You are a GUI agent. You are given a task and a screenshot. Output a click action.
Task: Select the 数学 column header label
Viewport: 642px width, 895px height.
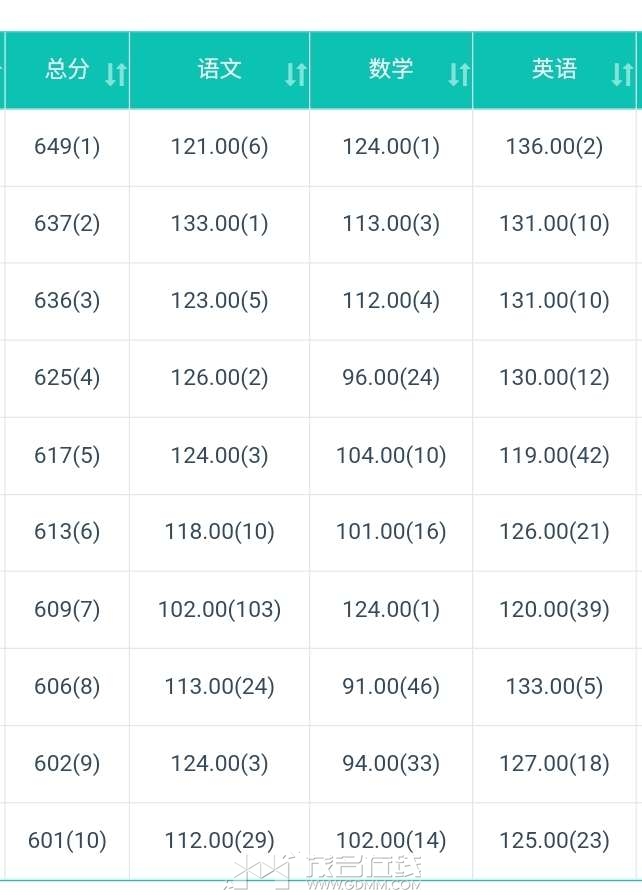click(x=391, y=69)
